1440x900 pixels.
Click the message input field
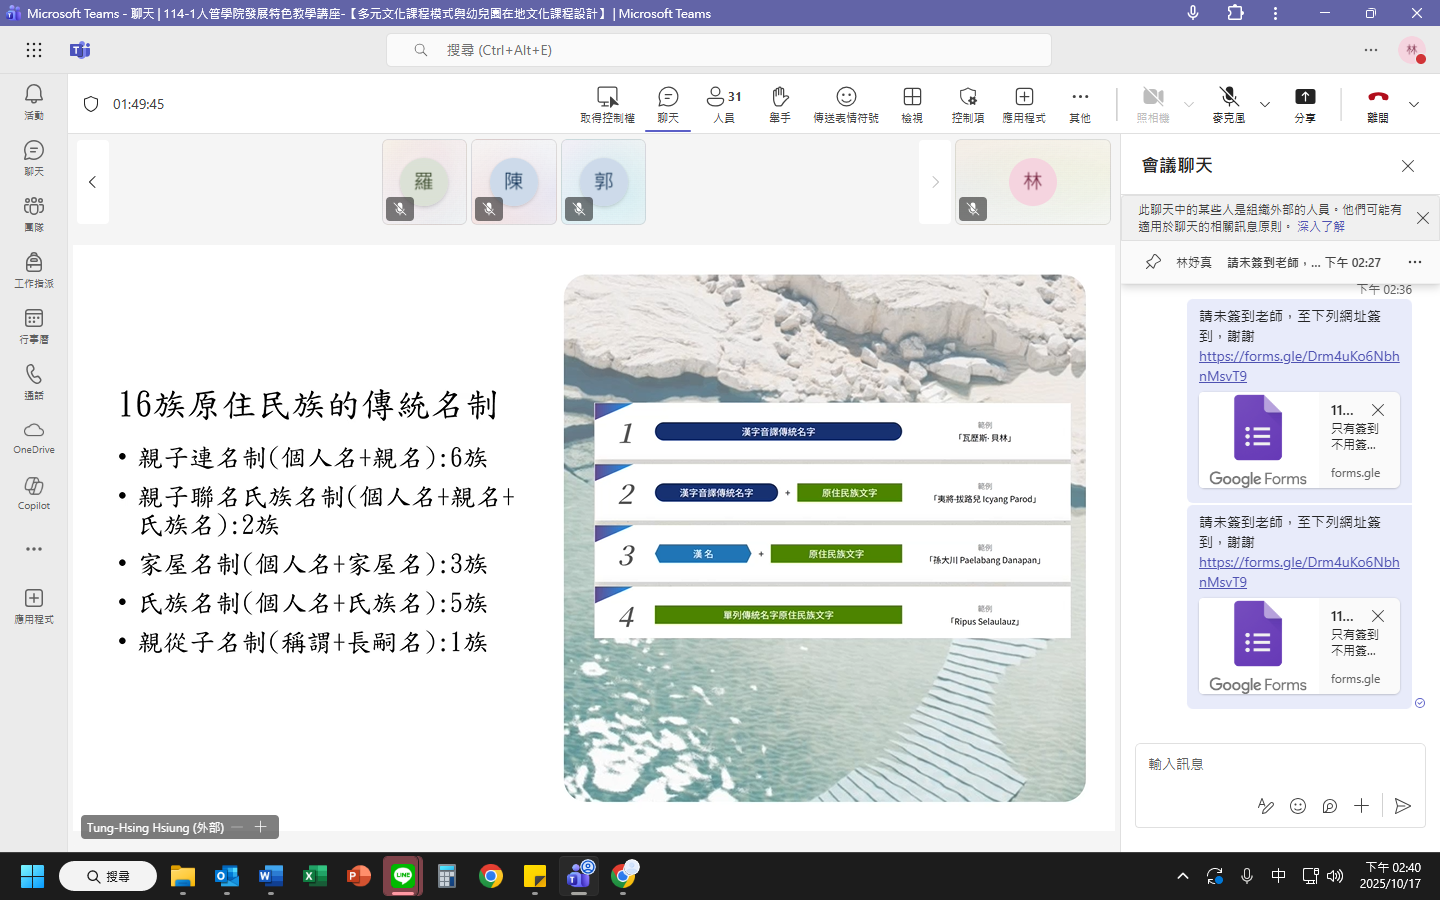(x=1270, y=764)
